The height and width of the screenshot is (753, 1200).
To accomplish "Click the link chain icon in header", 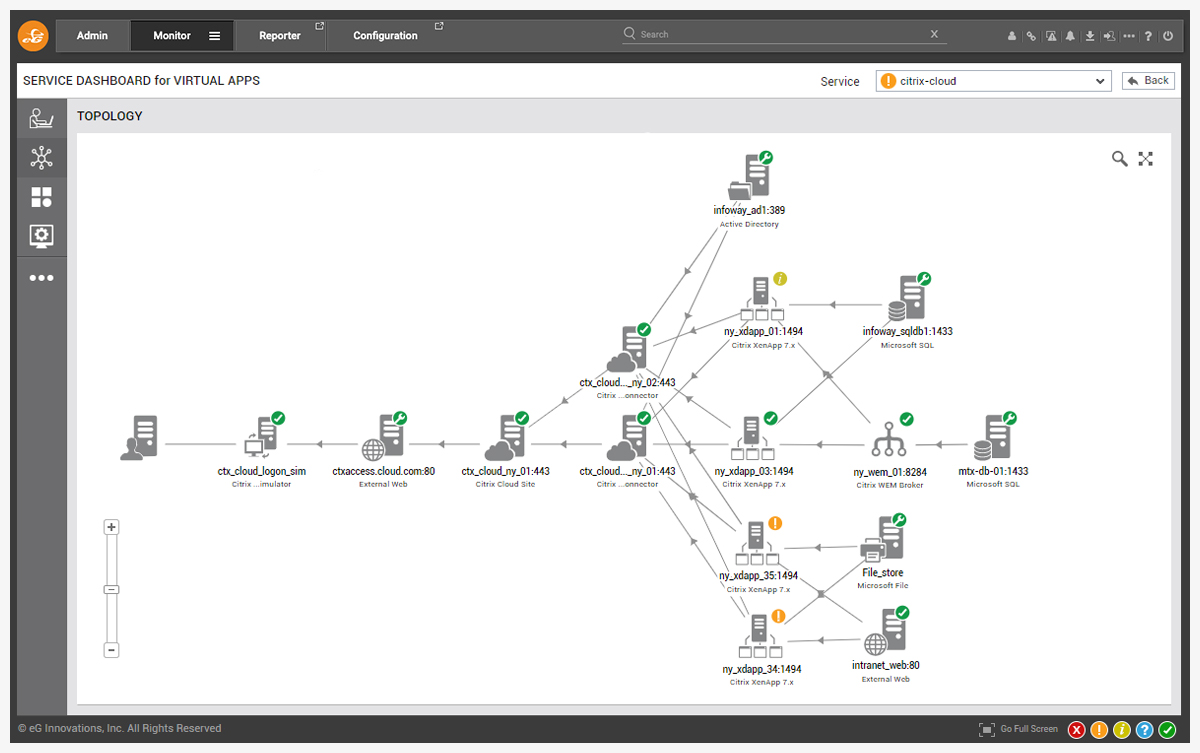I will 1031,36.
